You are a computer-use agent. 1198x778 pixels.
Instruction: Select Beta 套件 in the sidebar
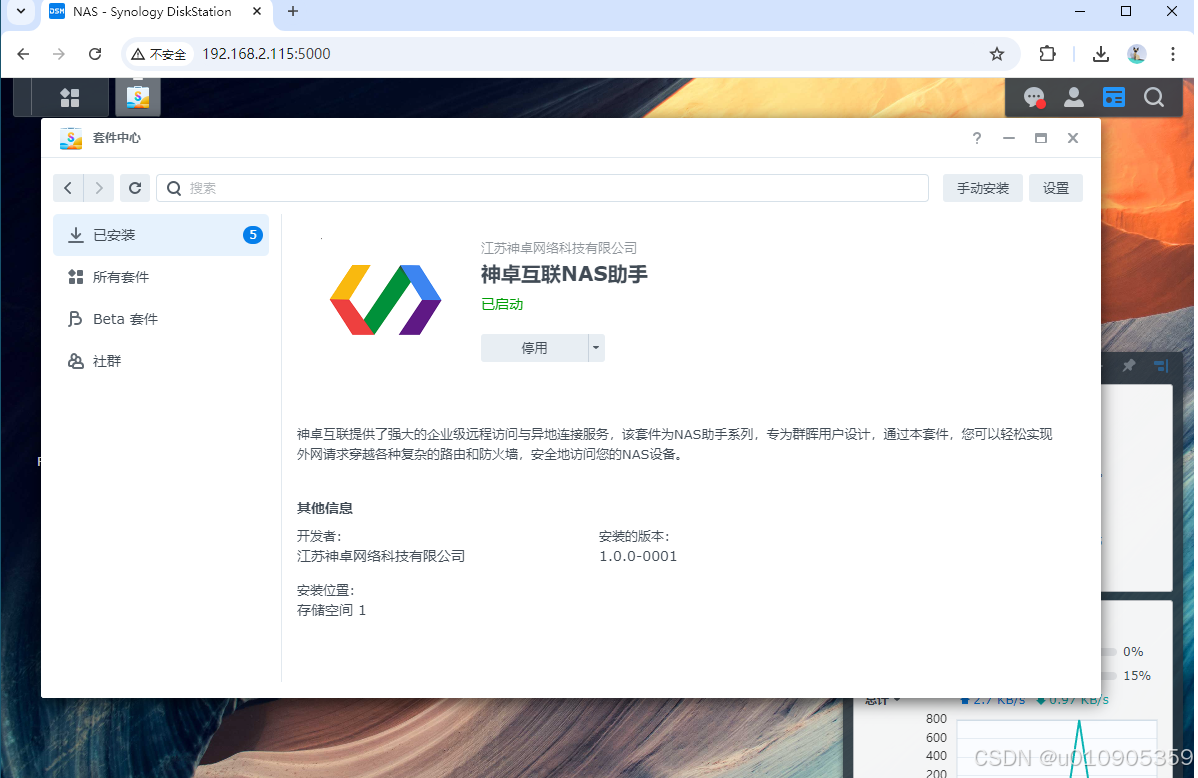coord(160,319)
